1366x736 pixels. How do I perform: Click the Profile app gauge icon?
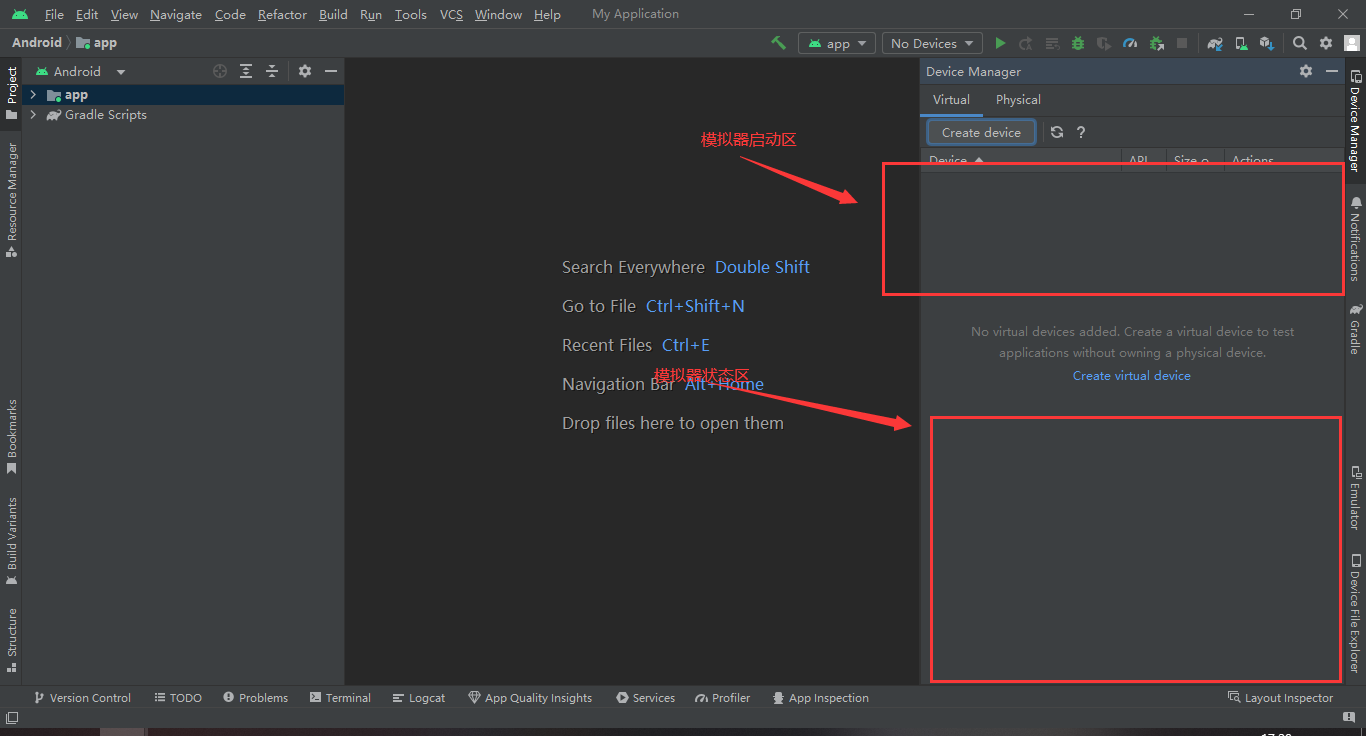pyautogui.click(x=1130, y=43)
